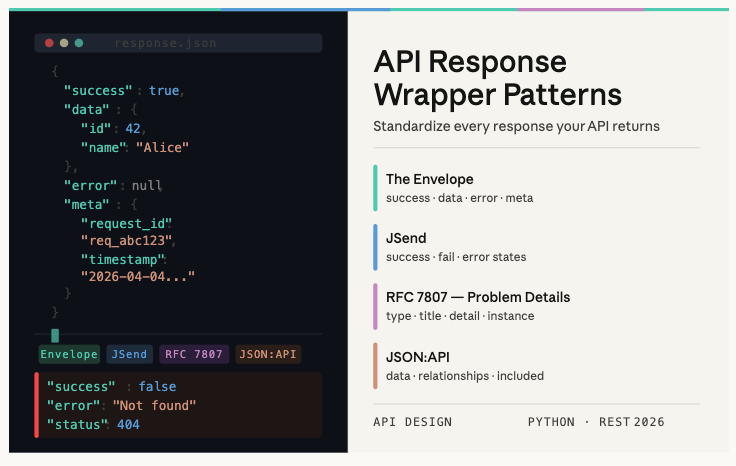Click the false value
736x466 pixels.
click(x=157, y=387)
